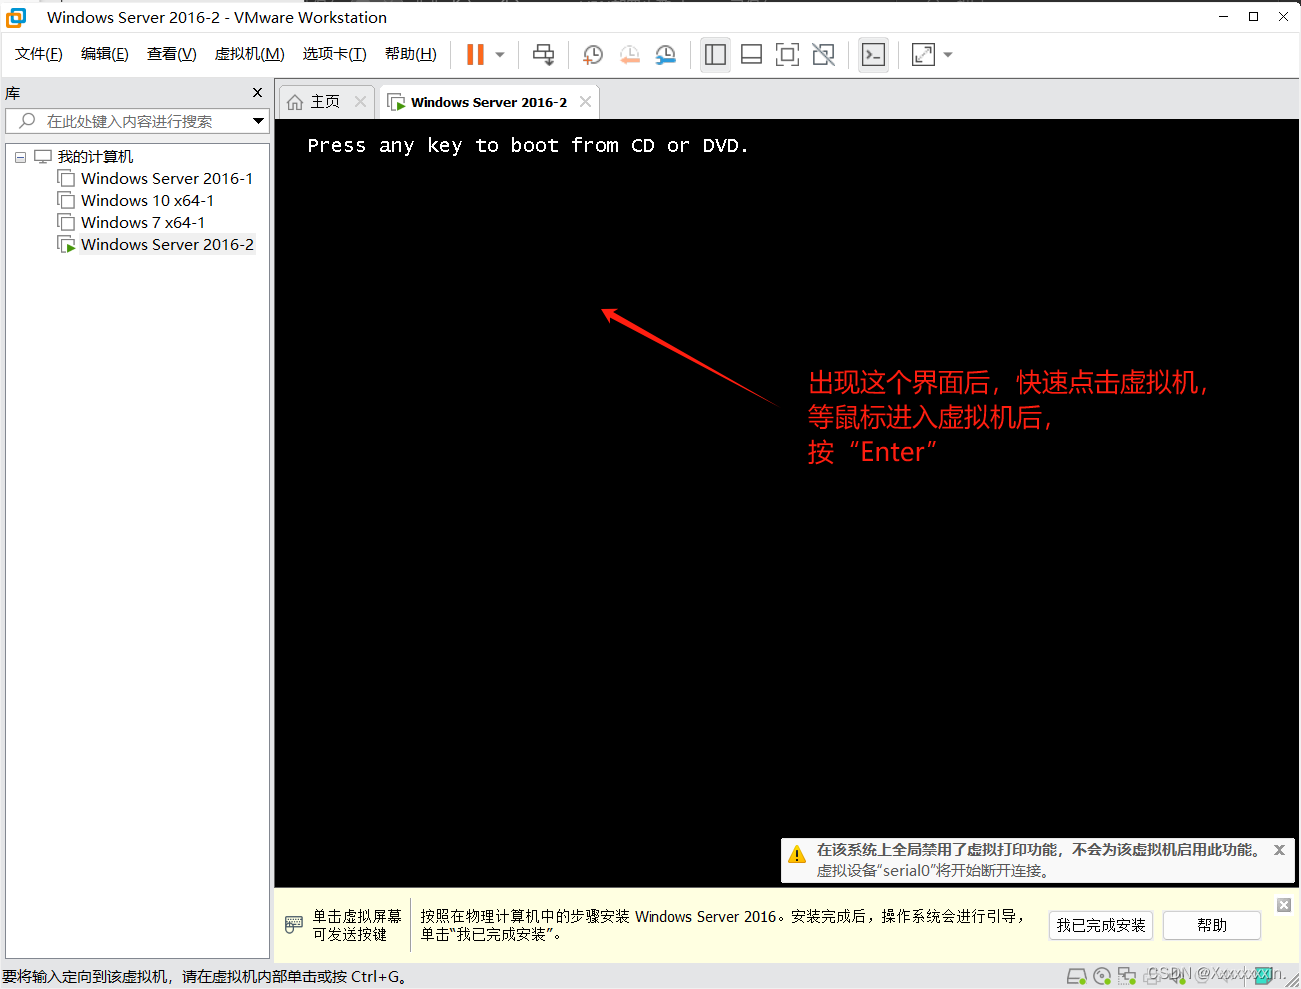Open the 查看(V) menu
Image resolution: width=1301 pixels, height=989 pixels.
172,54
